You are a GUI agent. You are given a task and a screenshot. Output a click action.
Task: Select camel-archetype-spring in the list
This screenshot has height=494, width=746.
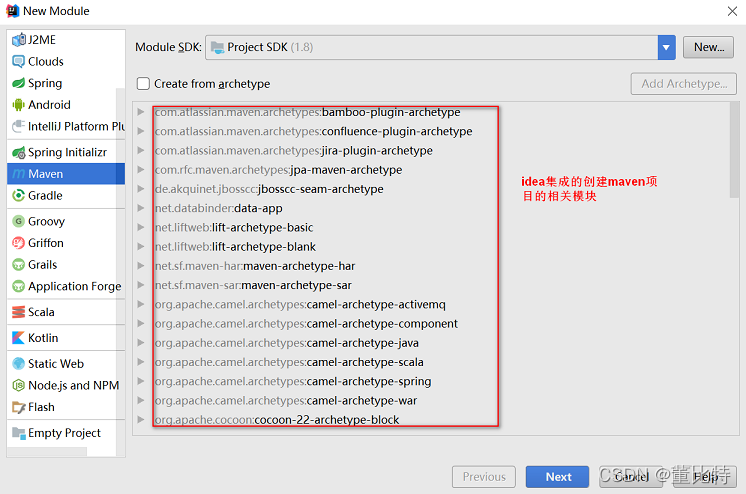(293, 381)
